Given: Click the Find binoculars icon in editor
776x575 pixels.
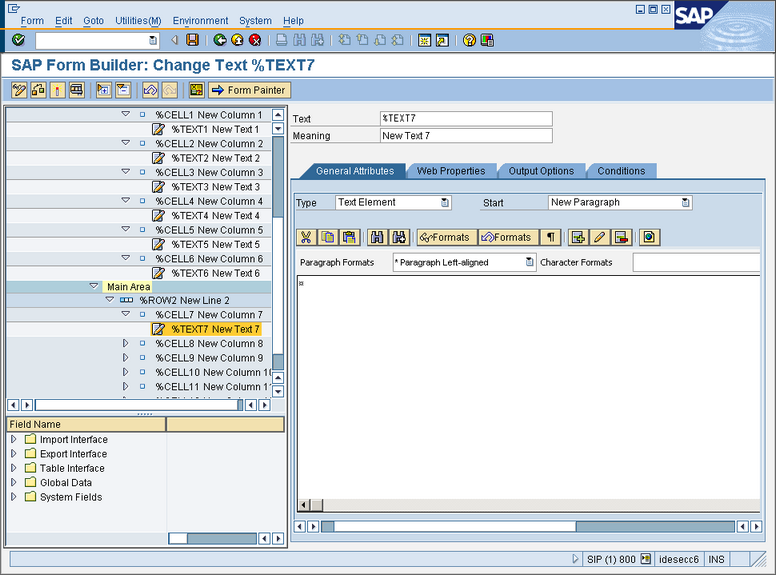Looking at the screenshot, I should [x=377, y=238].
